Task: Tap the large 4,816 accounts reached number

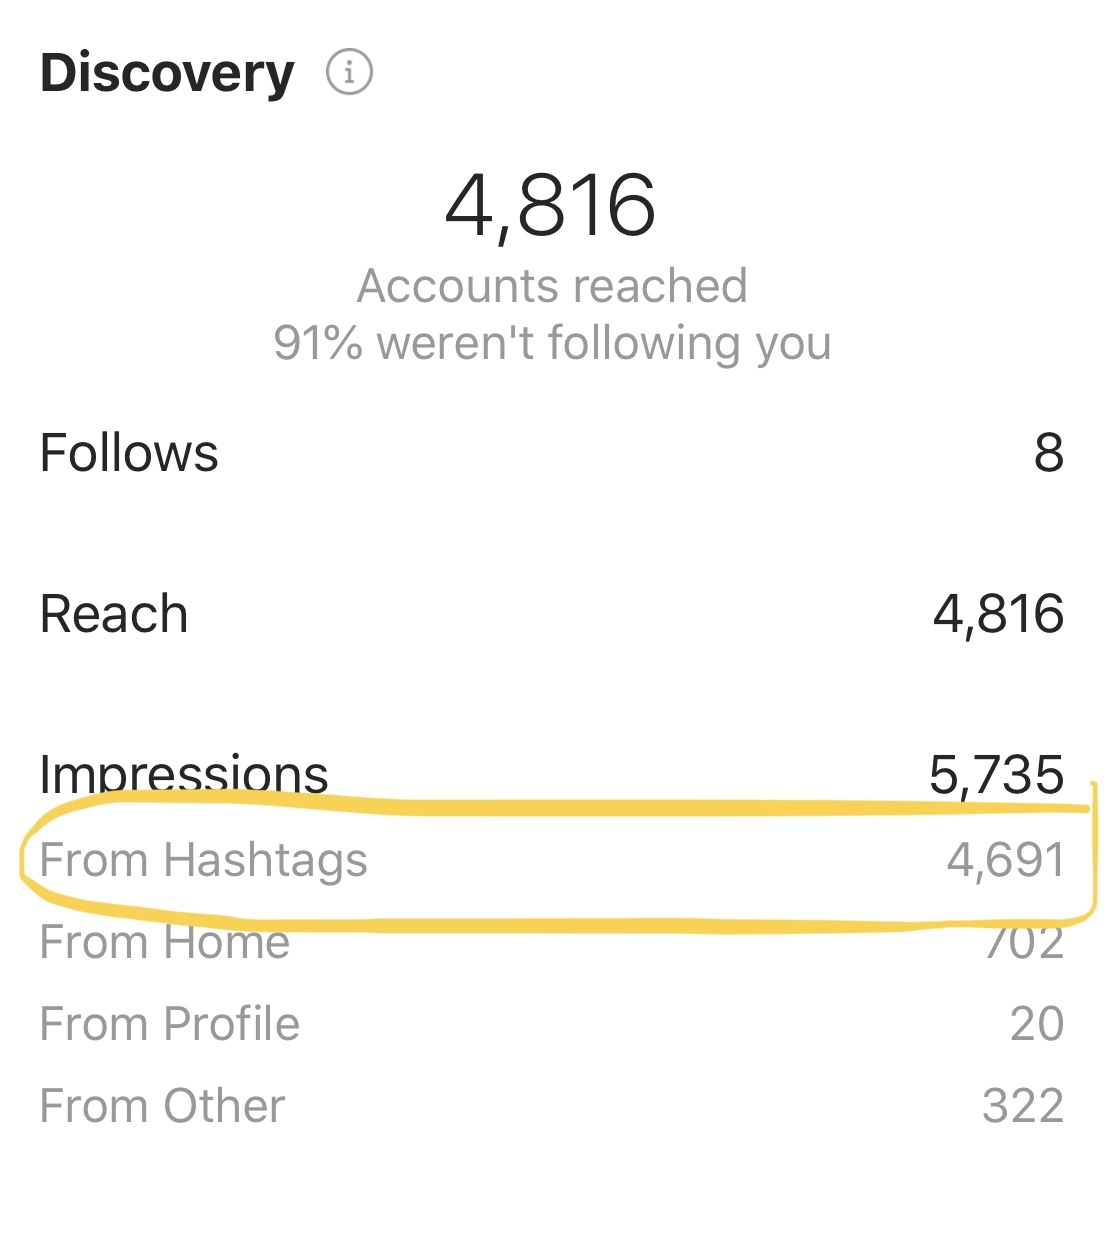Action: pyautogui.click(x=550, y=206)
